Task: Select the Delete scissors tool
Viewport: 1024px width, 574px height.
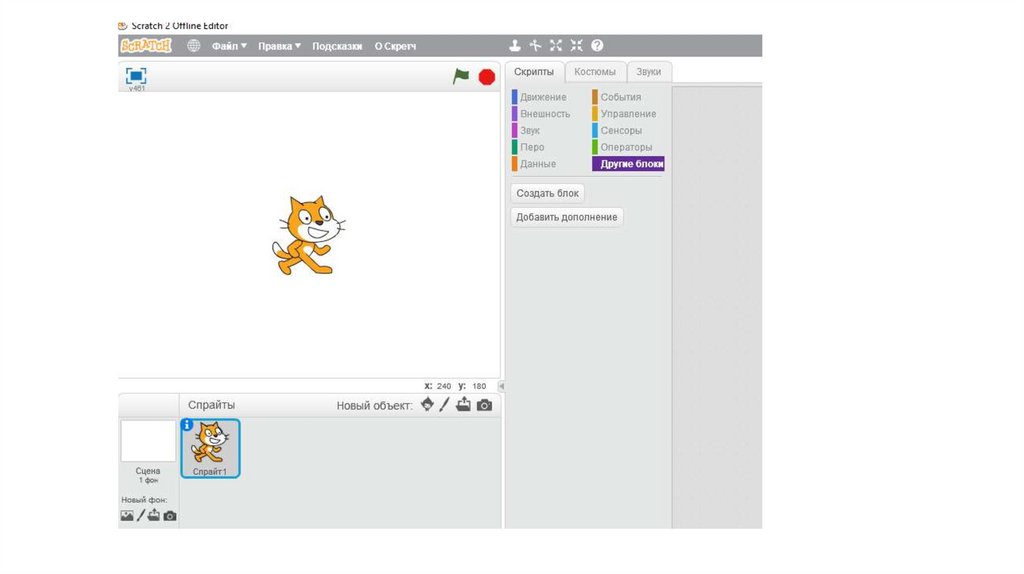Action: point(536,46)
